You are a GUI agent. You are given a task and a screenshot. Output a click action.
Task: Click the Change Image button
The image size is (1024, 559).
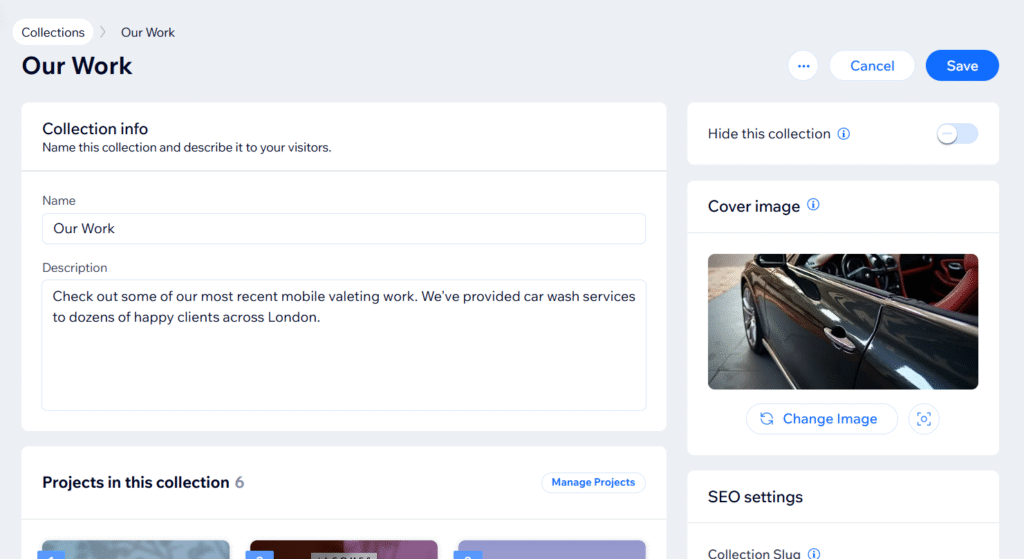pos(821,419)
